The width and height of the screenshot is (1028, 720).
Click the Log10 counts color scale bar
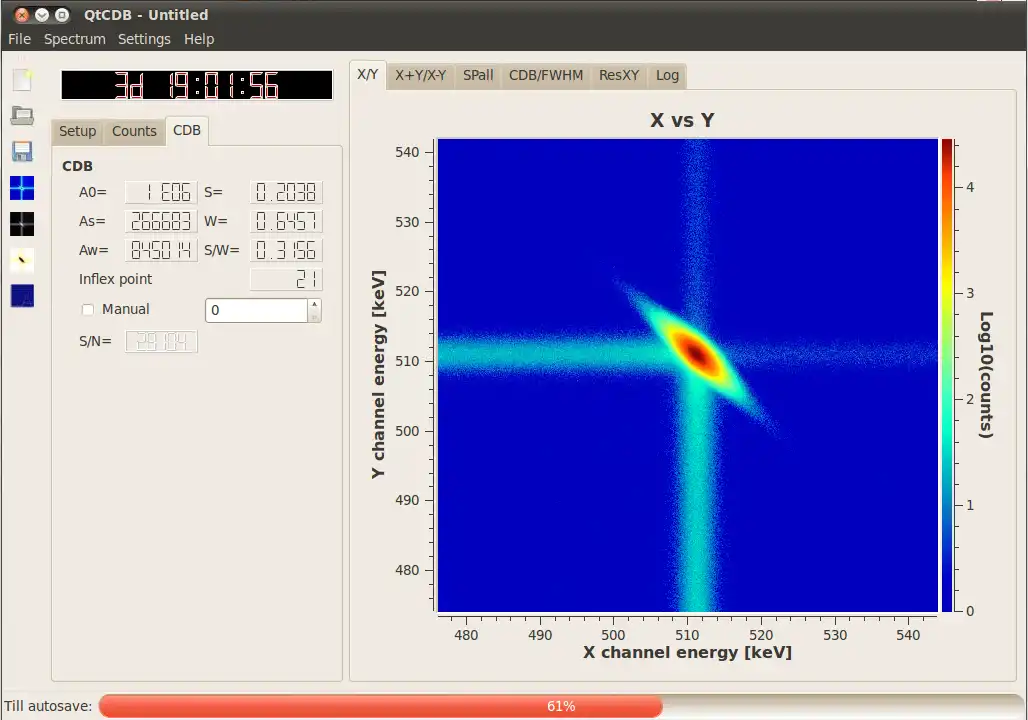click(947, 375)
